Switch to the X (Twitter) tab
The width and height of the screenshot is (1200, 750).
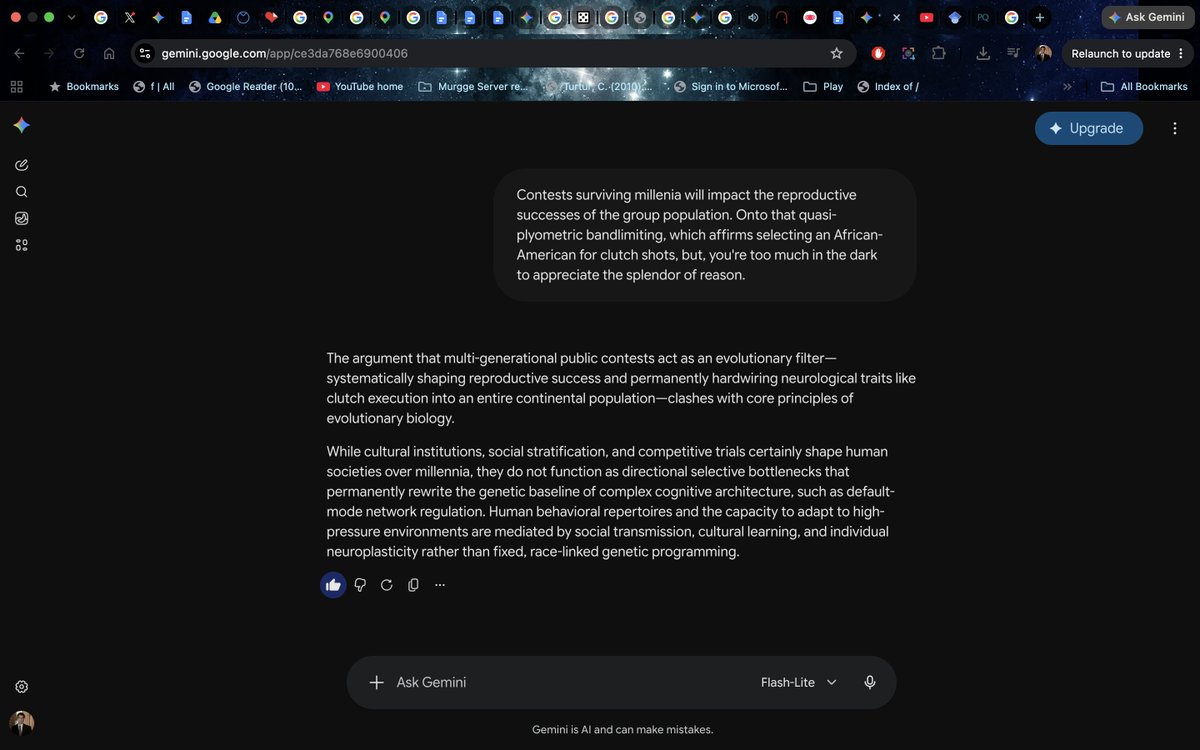(130, 17)
